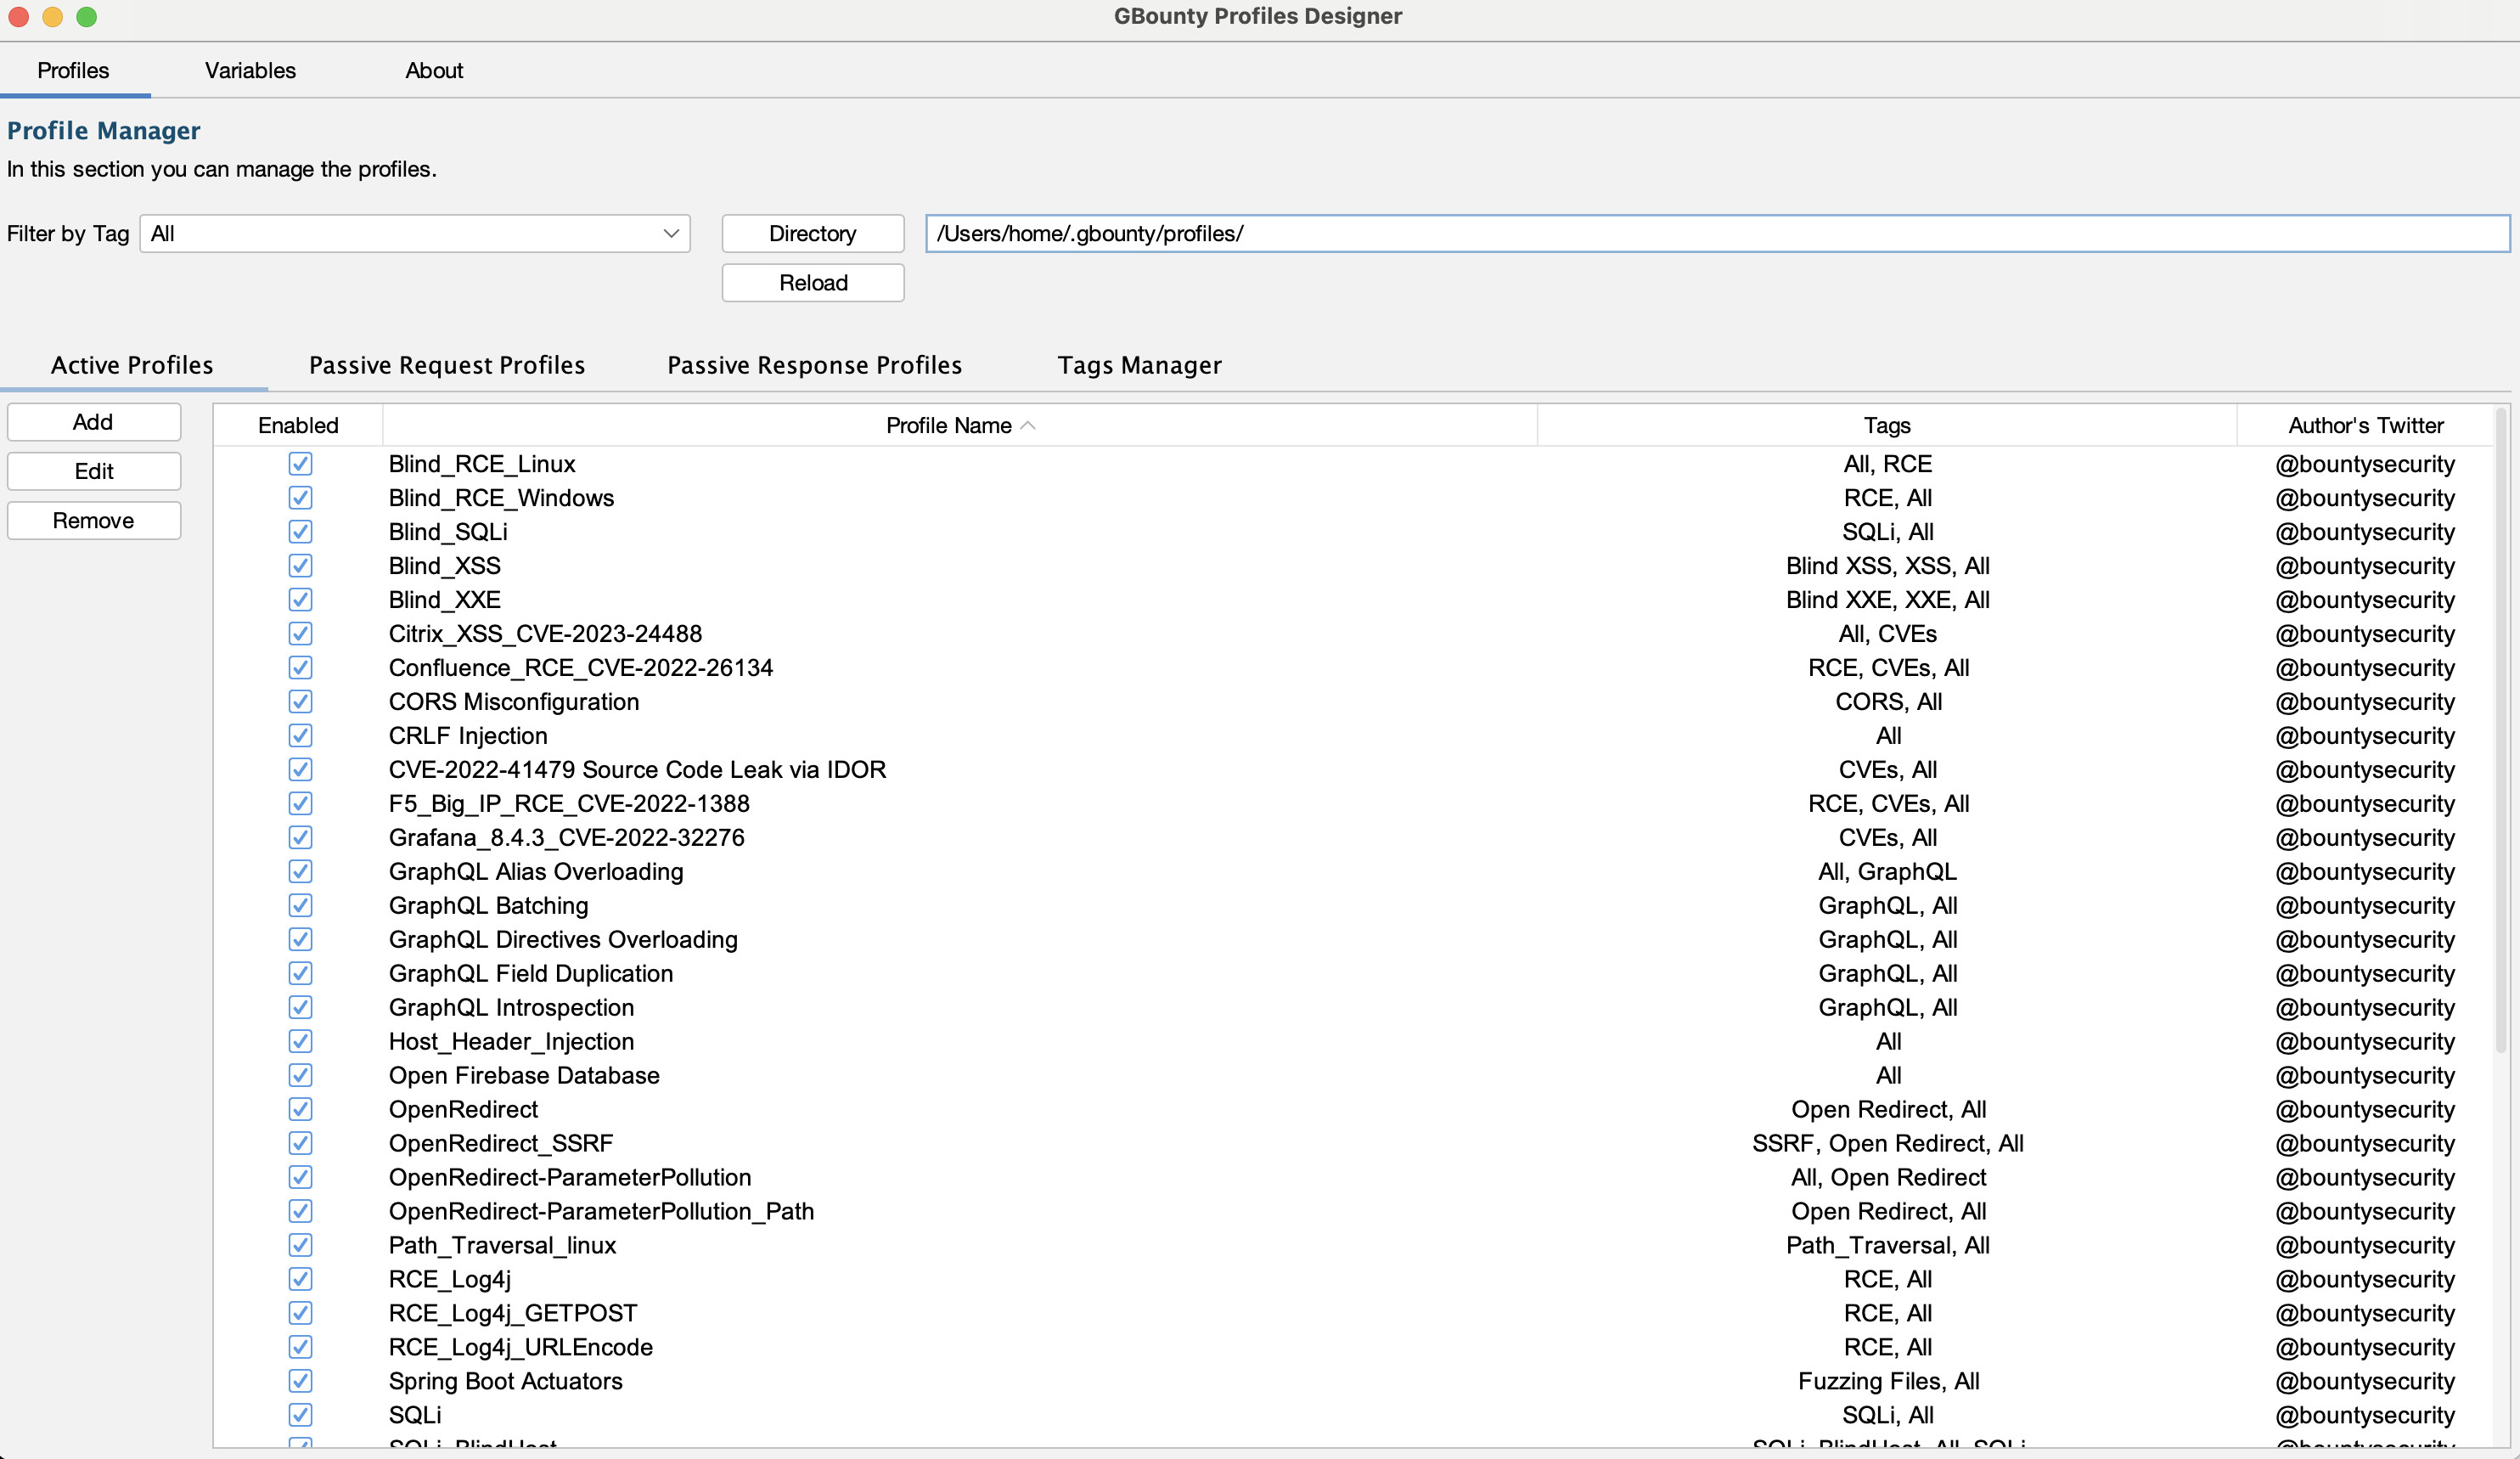Uncheck GraphQL Introspection enabled checkbox

click(300, 1007)
